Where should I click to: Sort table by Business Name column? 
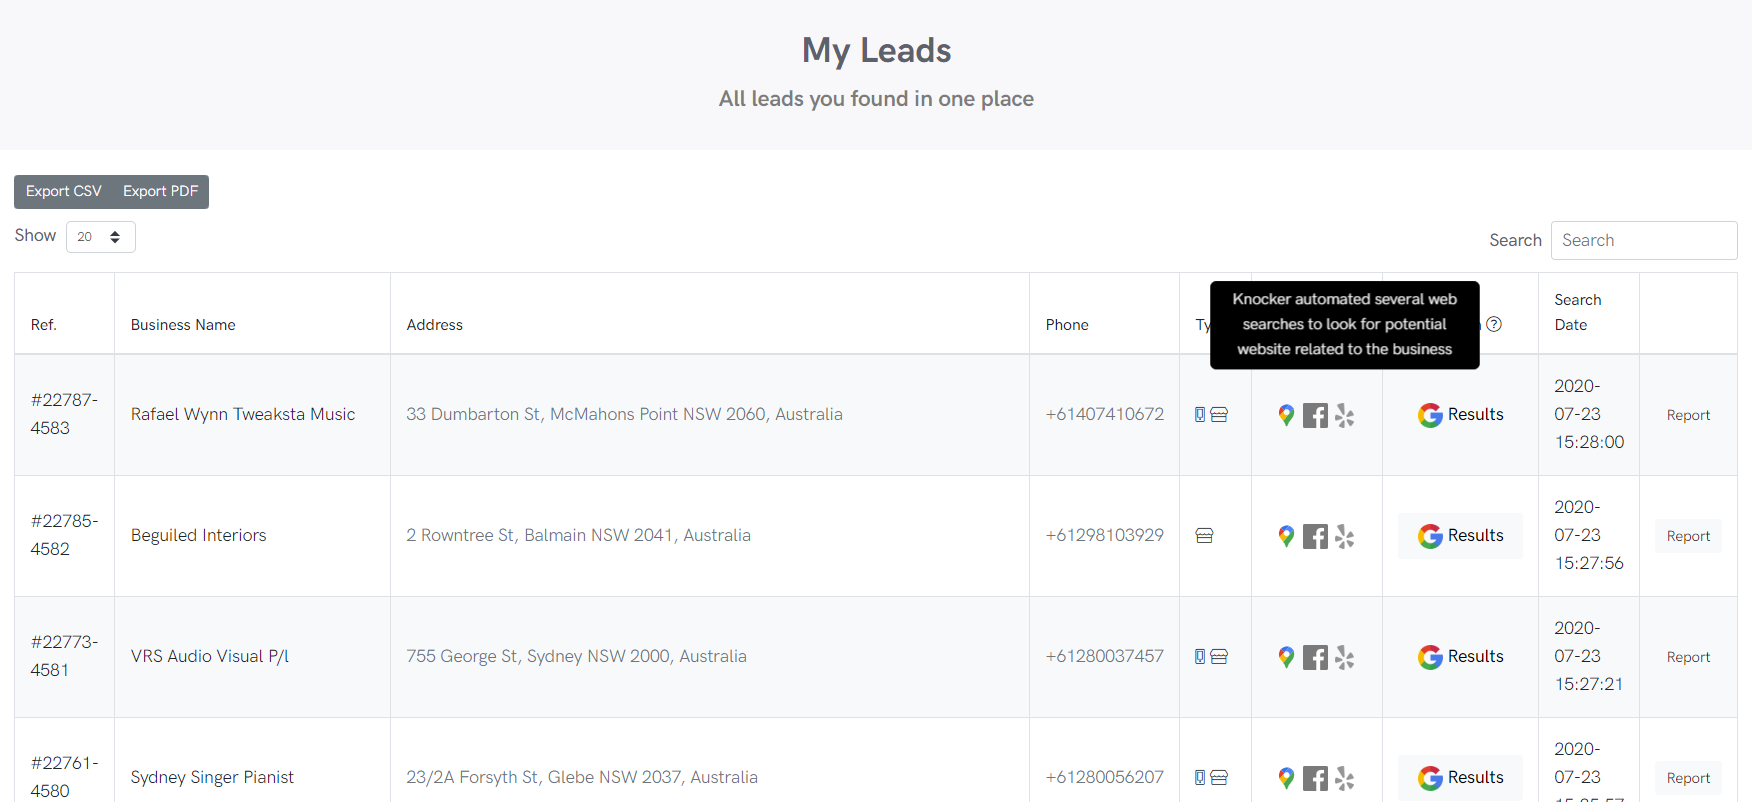[183, 325]
